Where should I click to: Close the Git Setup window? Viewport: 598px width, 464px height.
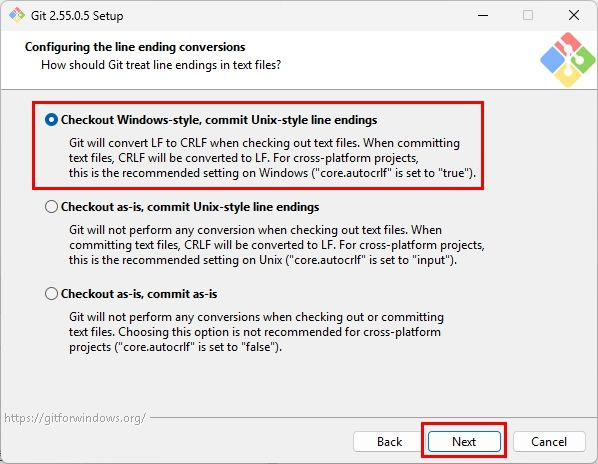coord(574,15)
